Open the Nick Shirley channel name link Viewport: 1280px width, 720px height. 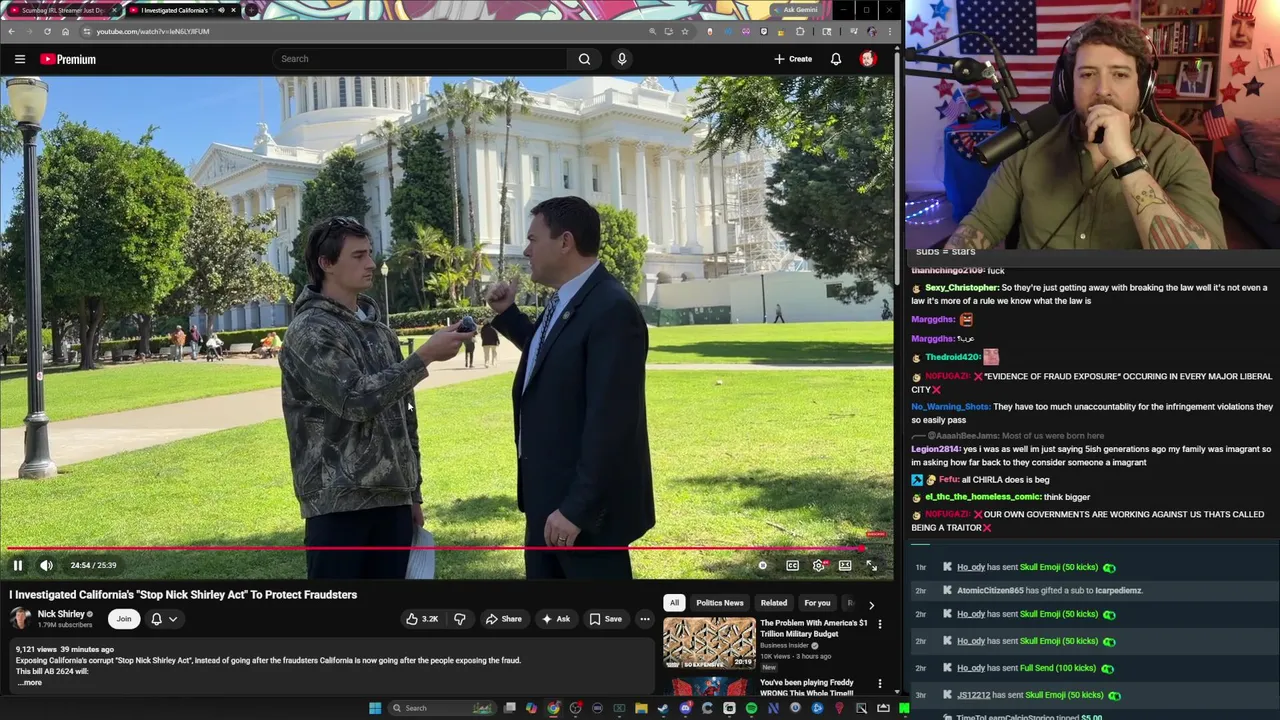[x=61, y=614]
